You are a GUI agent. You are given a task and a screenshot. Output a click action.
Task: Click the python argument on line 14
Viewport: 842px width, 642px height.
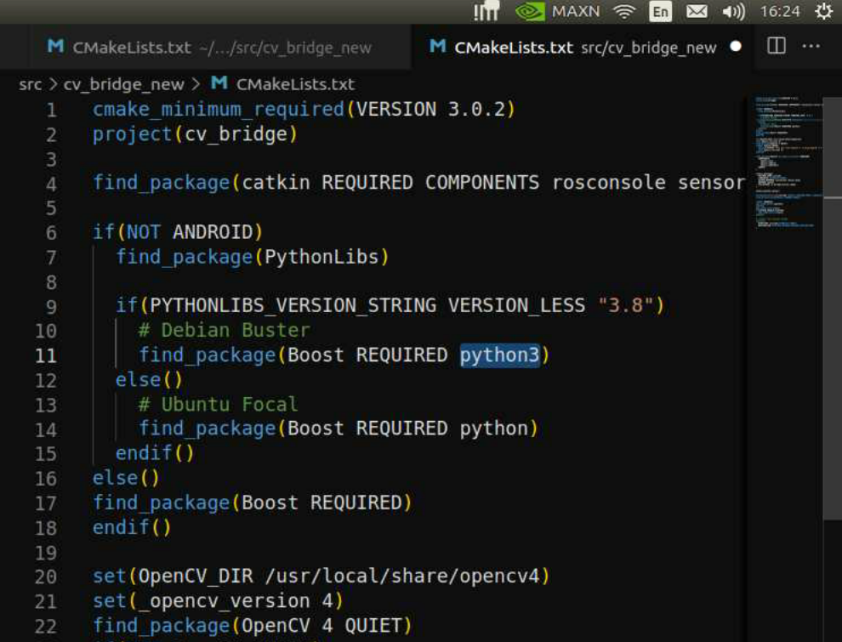(x=494, y=429)
